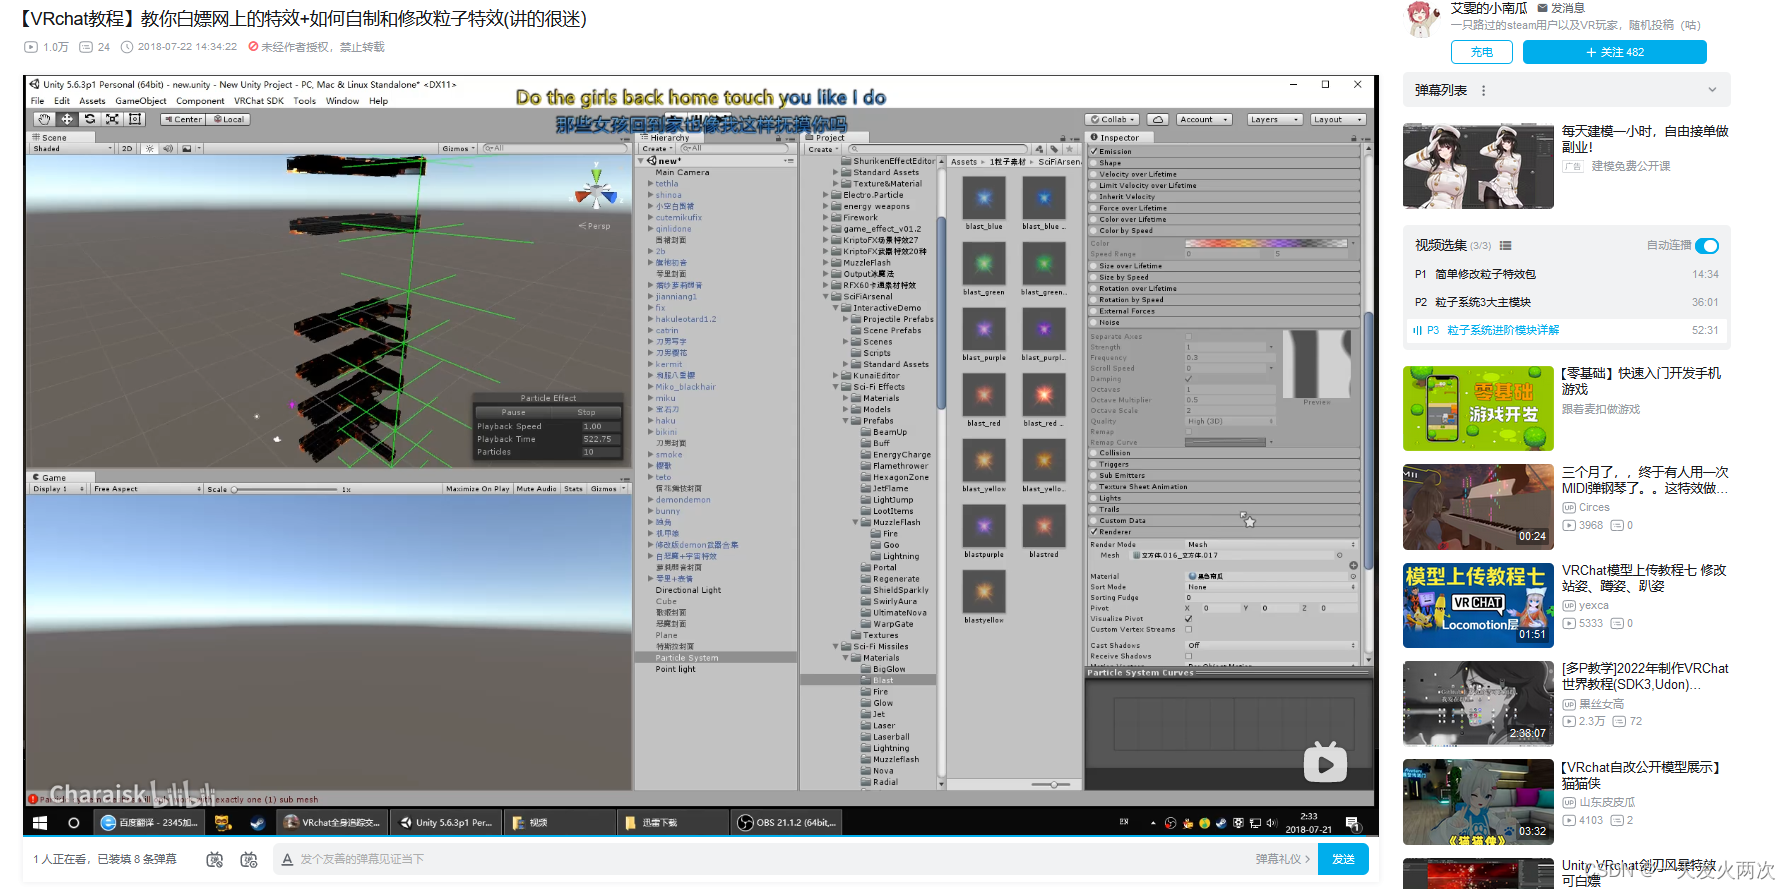
Task: Toggle Separate Axes checkbox
Action: (x=1189, y=336)
